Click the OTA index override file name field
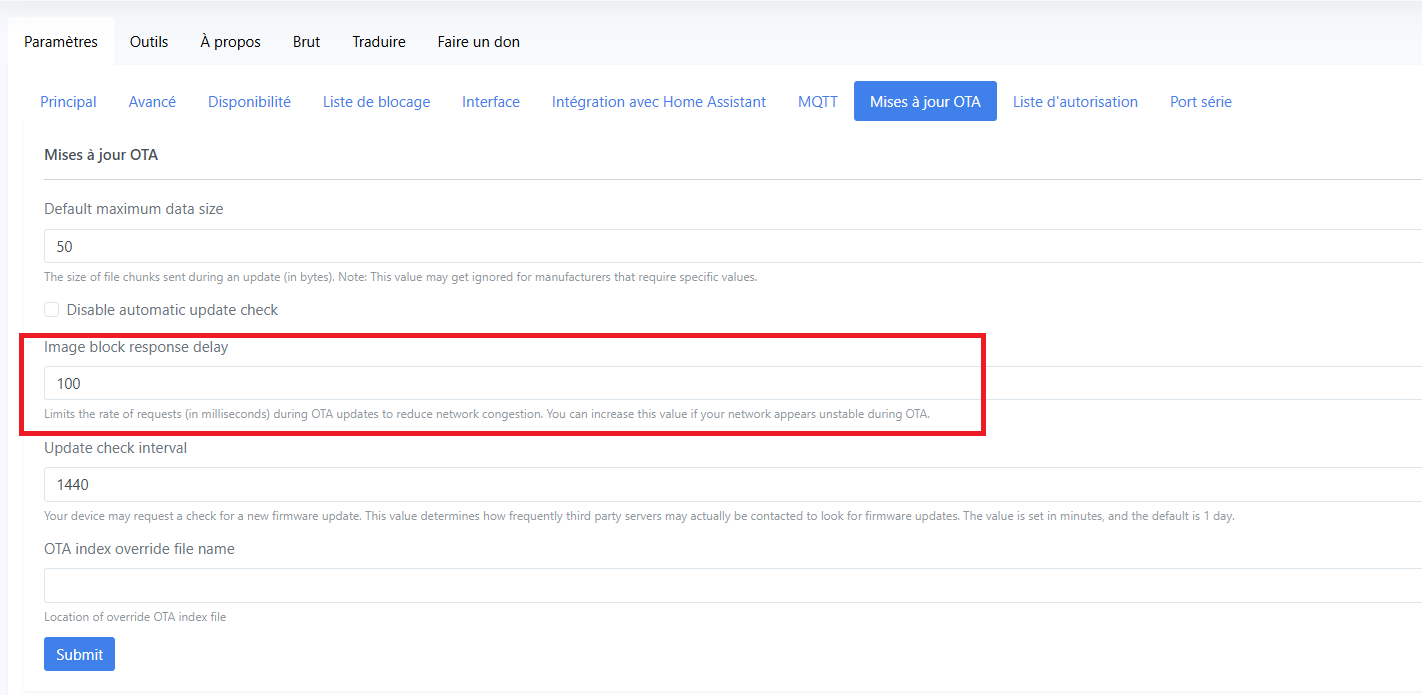Image resolution: width=1422 pixels, height=695 pixels. (733, 585)
